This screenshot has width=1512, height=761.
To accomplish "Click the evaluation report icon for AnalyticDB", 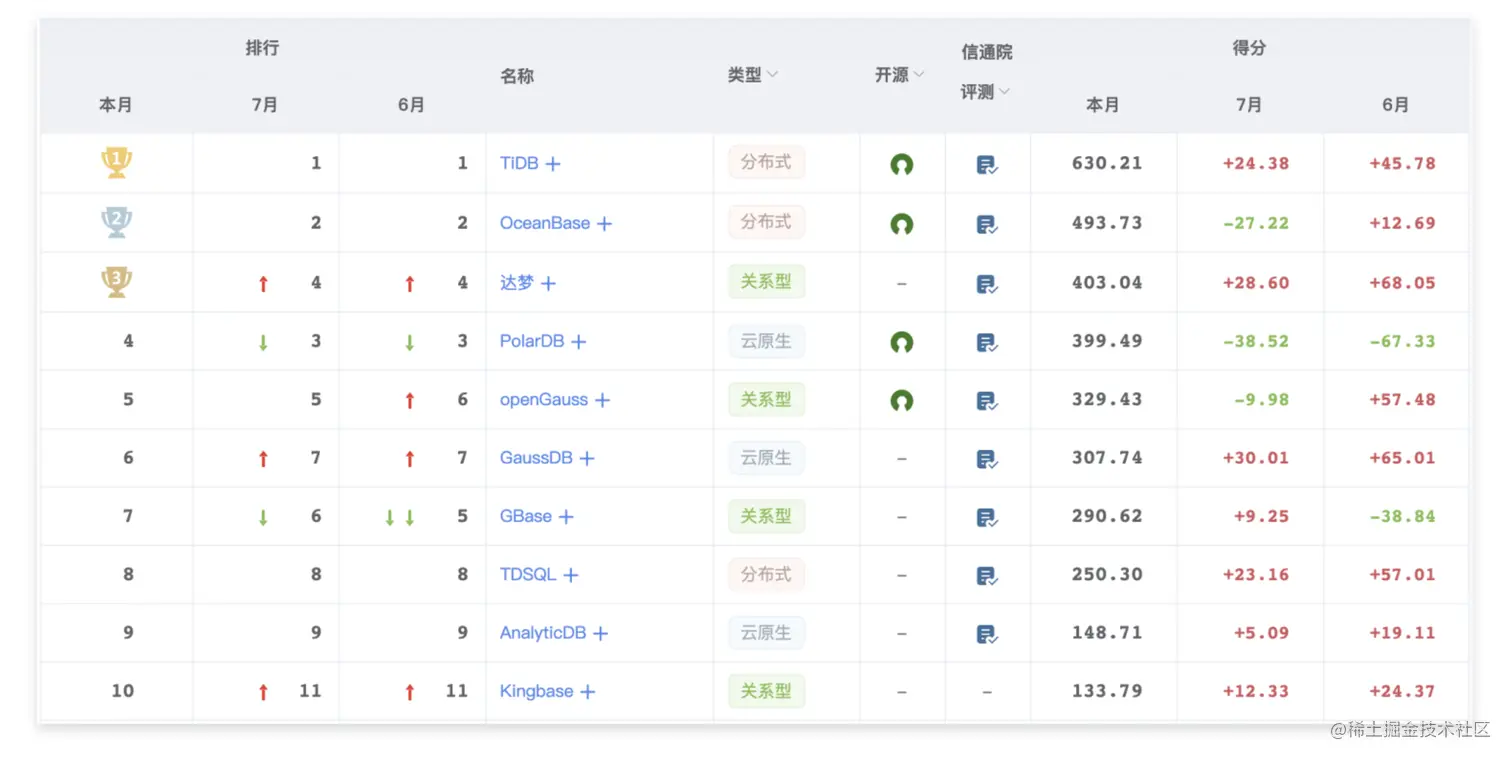I will tap(987, 634).
